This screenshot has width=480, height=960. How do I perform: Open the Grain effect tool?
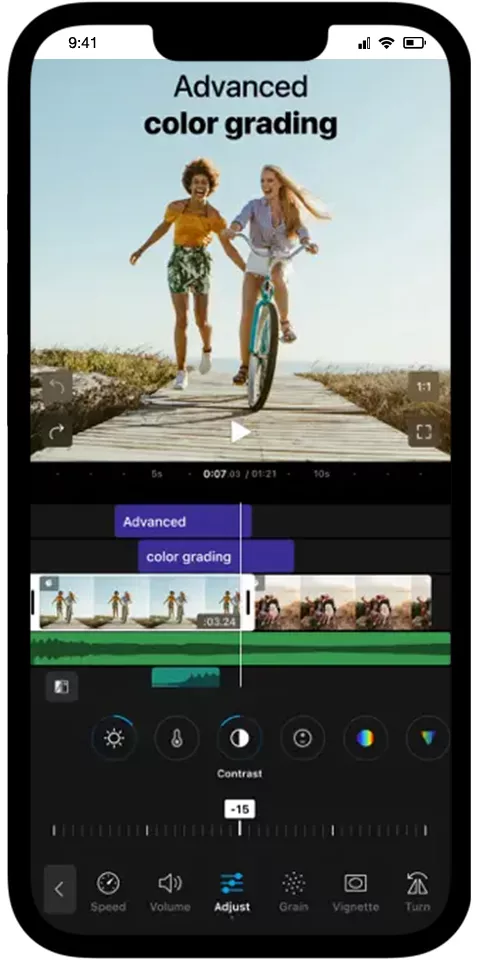[294, 891]
